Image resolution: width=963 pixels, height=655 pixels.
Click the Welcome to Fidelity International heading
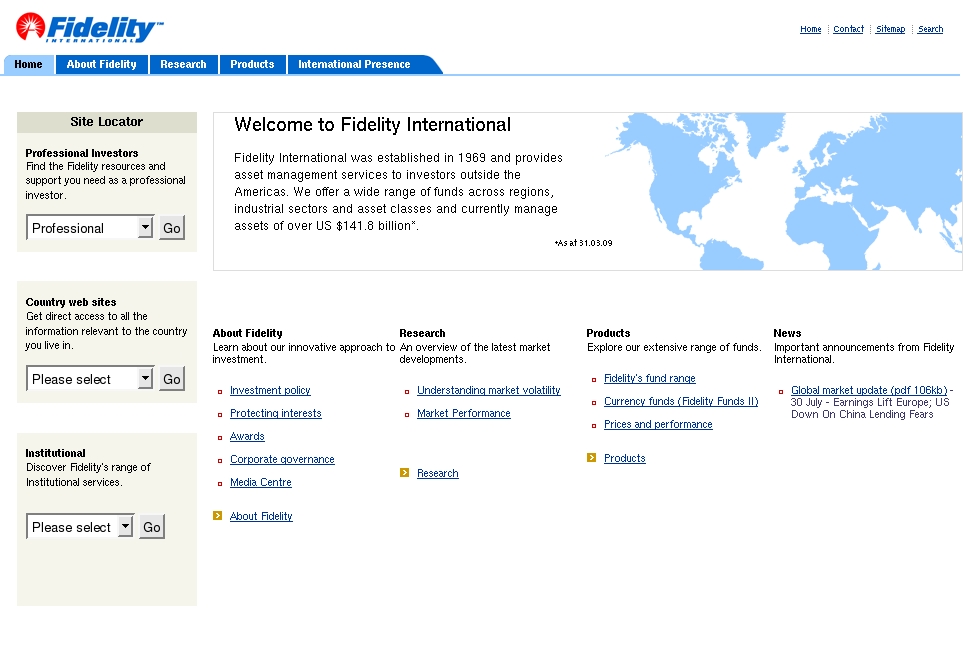tap(372, 125)
